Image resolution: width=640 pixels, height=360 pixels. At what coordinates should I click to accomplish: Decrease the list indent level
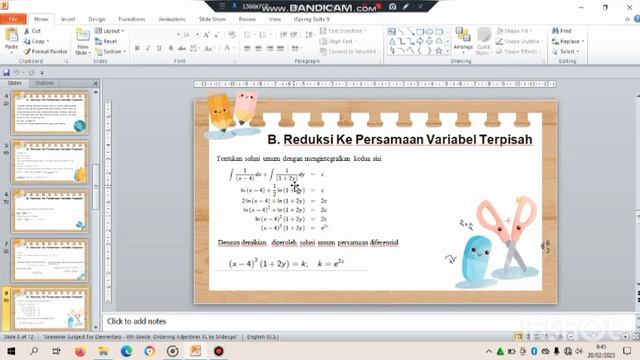tap(283, 35)
